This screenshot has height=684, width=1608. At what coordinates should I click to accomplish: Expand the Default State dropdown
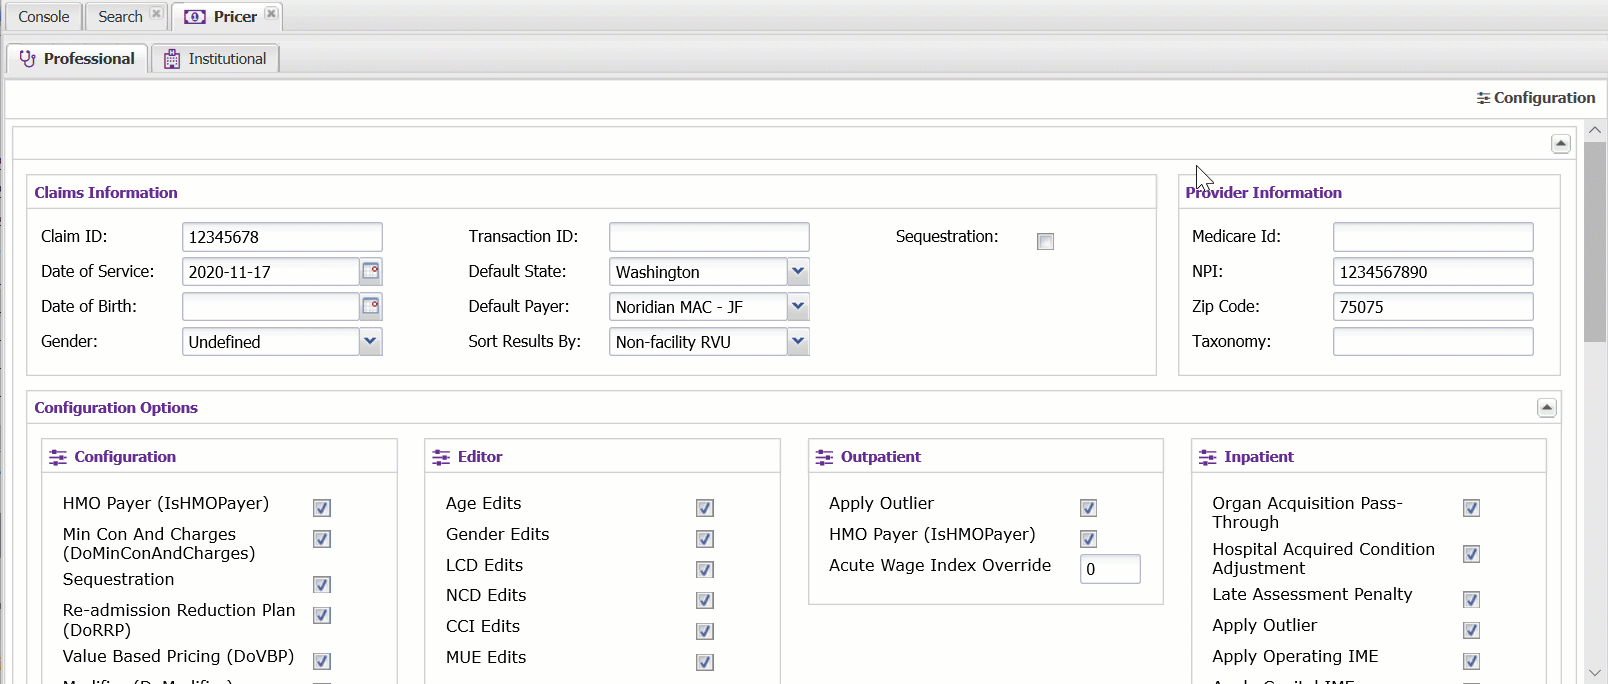(797, 271)
